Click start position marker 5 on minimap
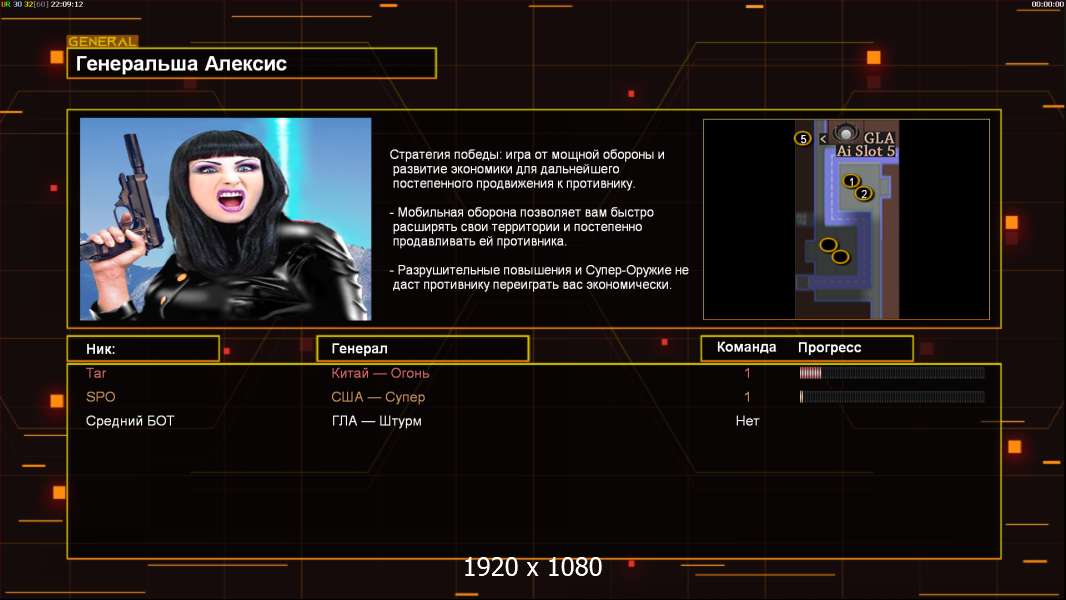Image resolution: width=1066 pixels, height=600 pixels. (x=803, y=139)
